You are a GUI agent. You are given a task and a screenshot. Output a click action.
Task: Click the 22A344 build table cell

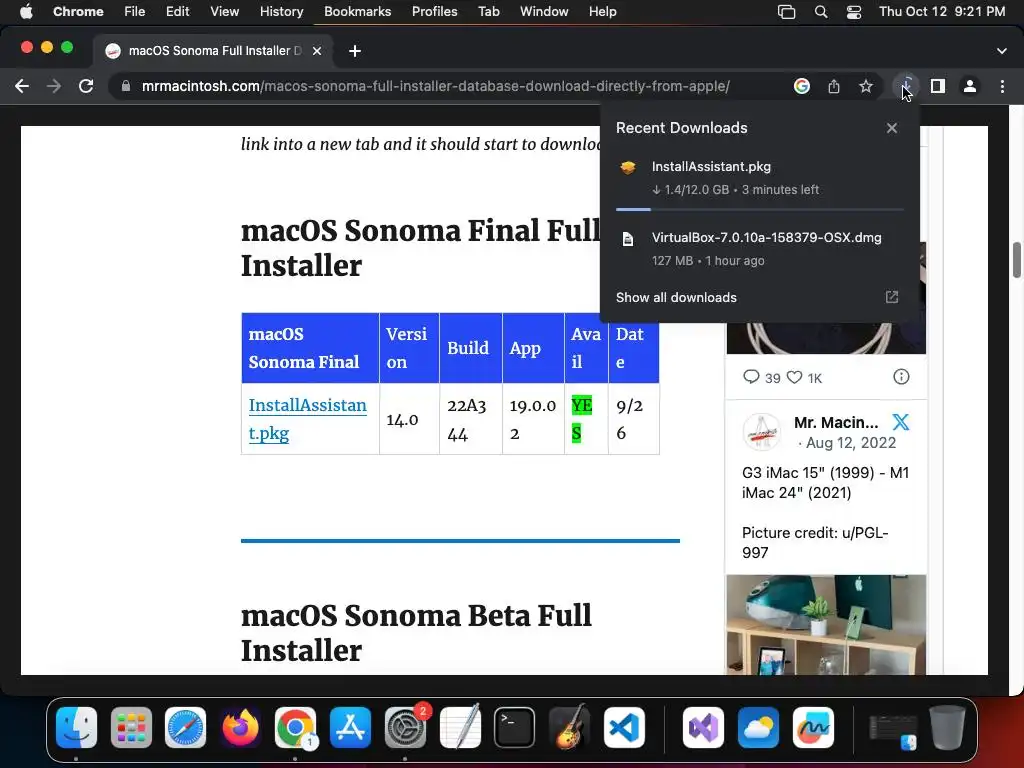[x=469, y=419]
